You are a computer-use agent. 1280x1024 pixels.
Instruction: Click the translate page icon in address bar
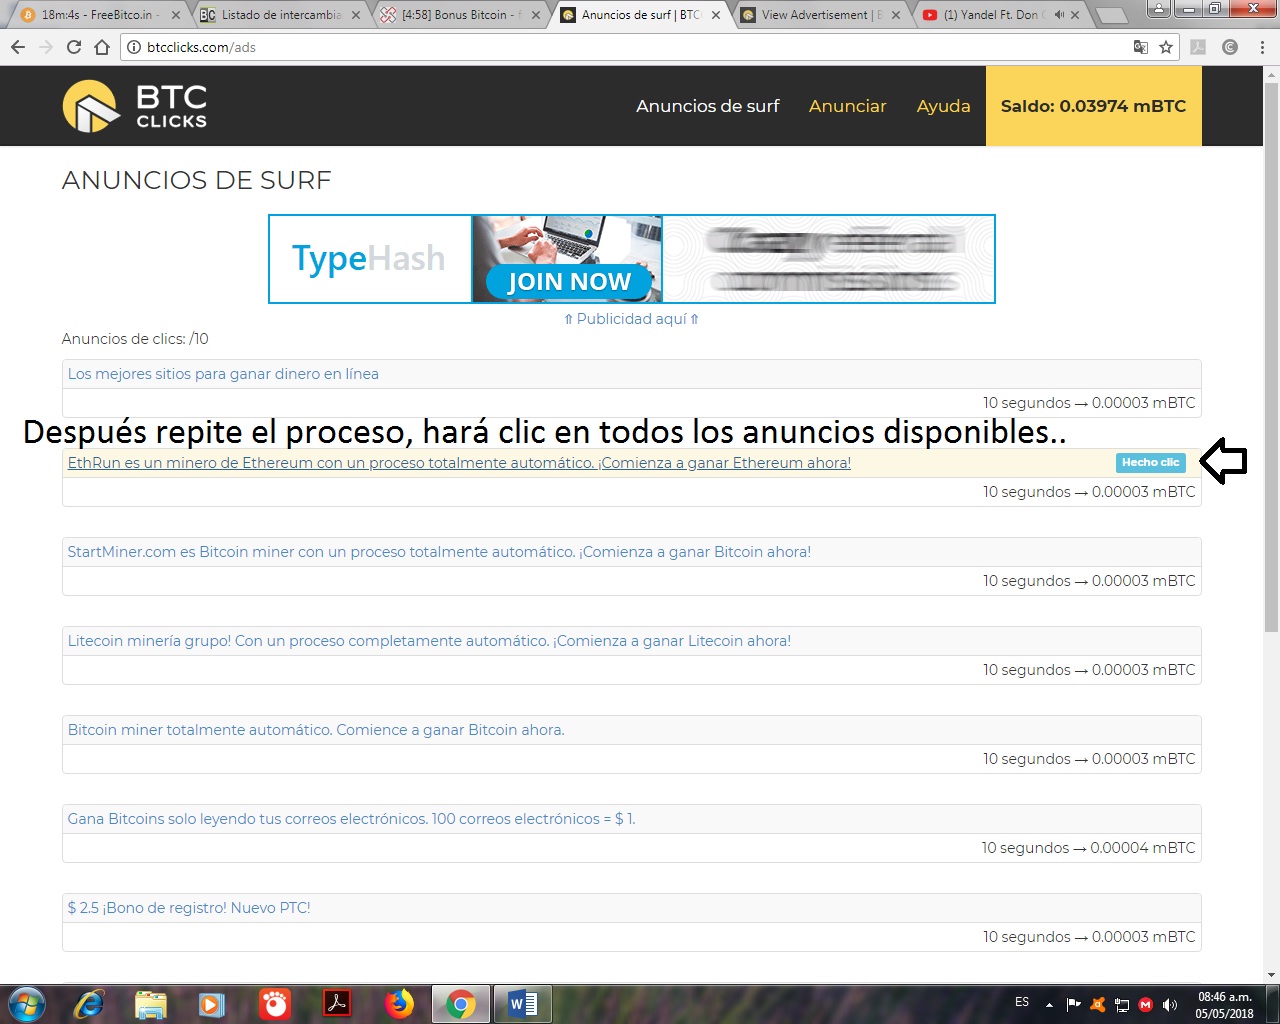[1140, 47]
